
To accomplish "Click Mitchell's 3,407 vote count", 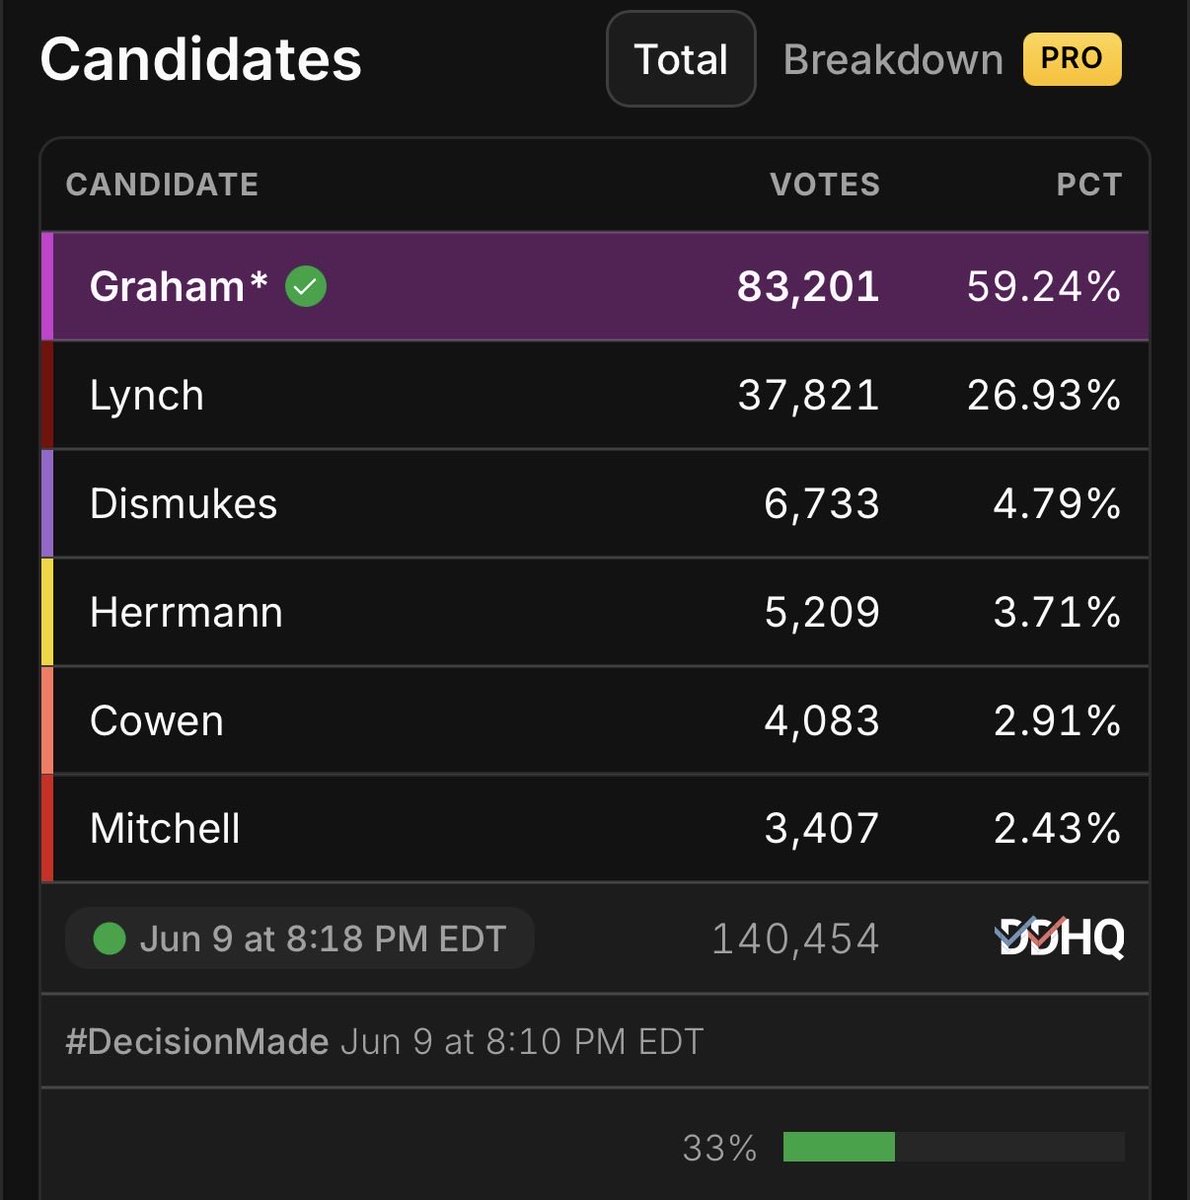I will (x=822, y=829).
